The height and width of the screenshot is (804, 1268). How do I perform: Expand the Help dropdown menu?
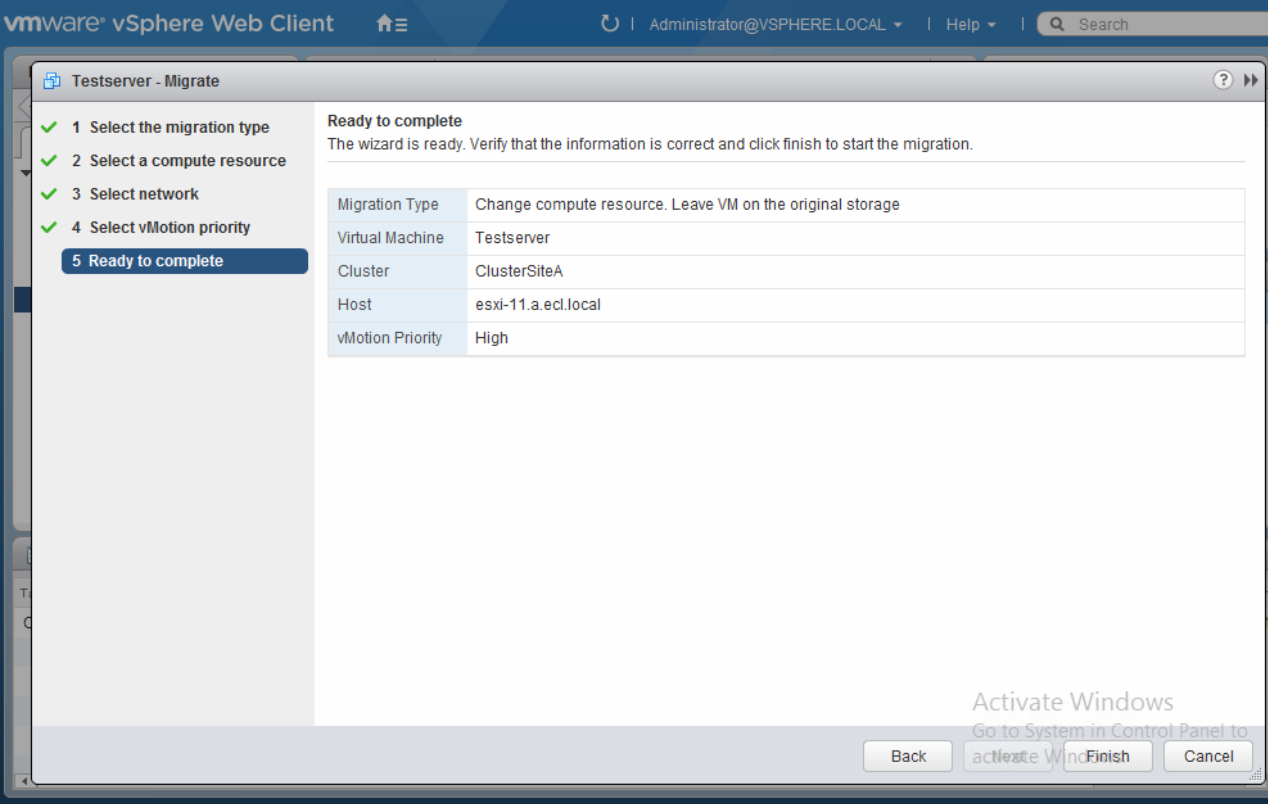coord(970,25)
